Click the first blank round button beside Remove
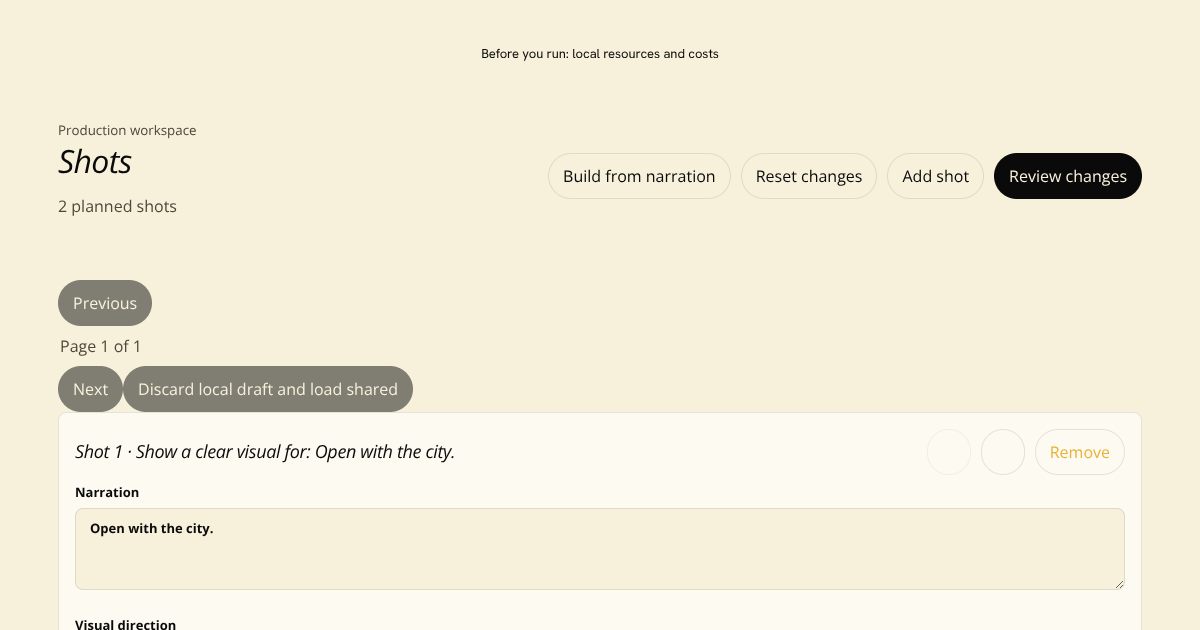This screenshot has height=630, width=1200. pos(949,452)
